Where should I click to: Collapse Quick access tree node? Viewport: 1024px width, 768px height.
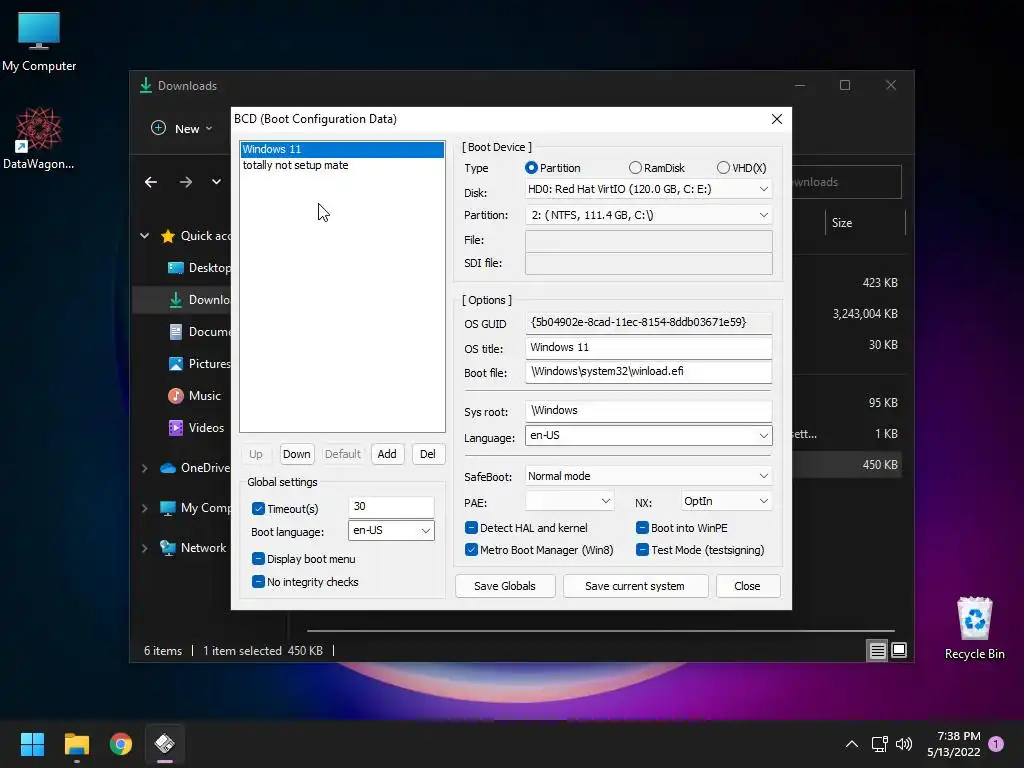tap(144, 236)
